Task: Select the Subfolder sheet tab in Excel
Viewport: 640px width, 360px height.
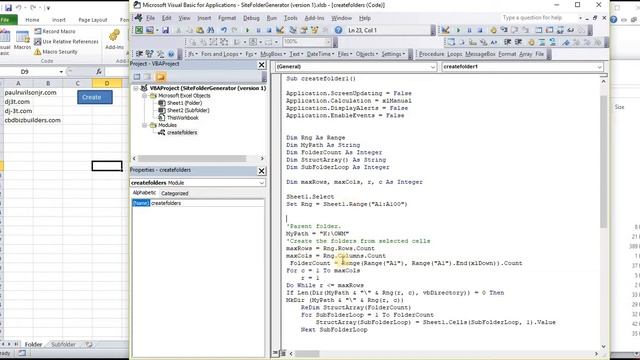Action: pos(64,344)
